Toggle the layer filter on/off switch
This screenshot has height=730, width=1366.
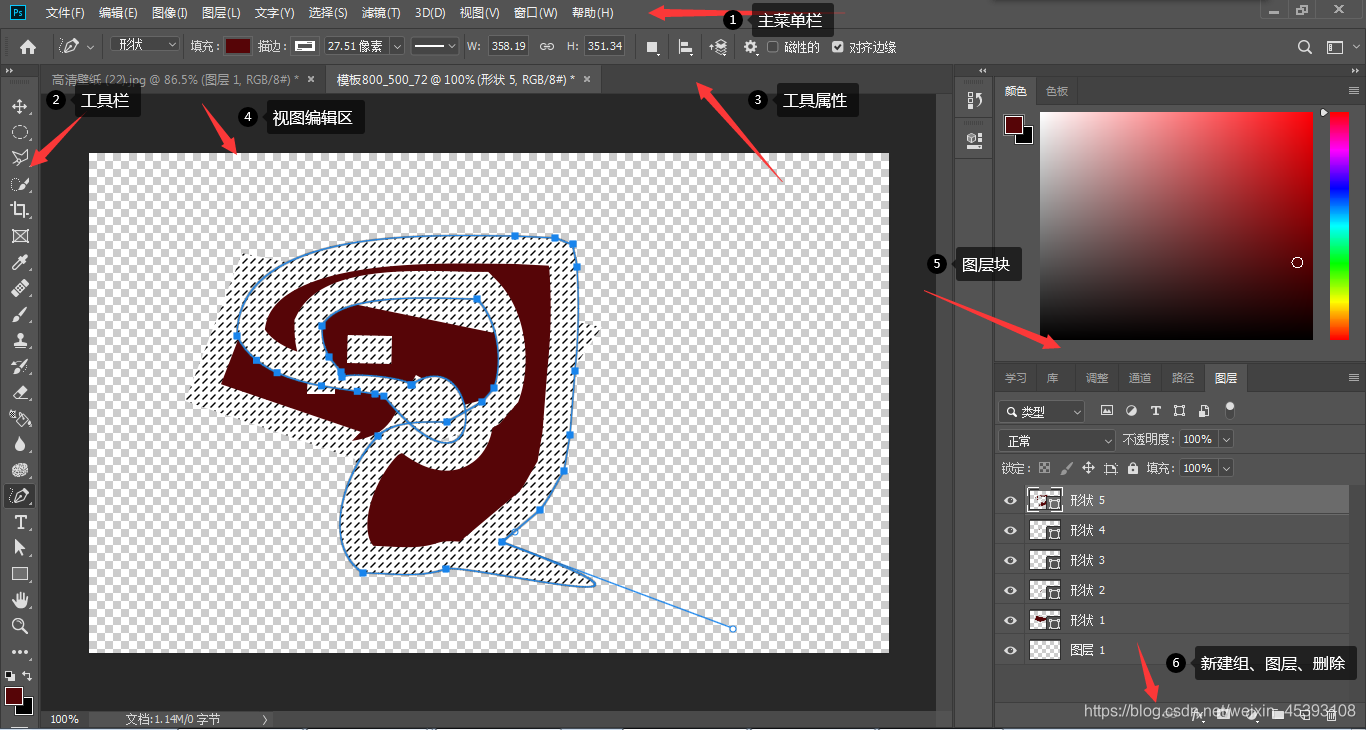(1230, 408)
